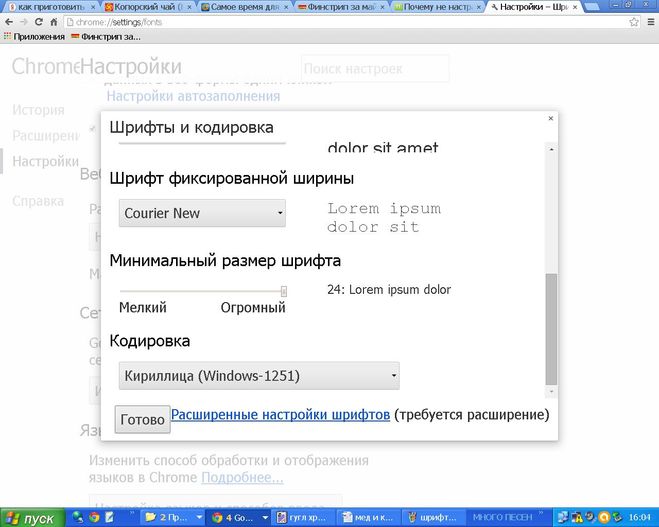Open the Приложения apps shortcut

point(34,37)
